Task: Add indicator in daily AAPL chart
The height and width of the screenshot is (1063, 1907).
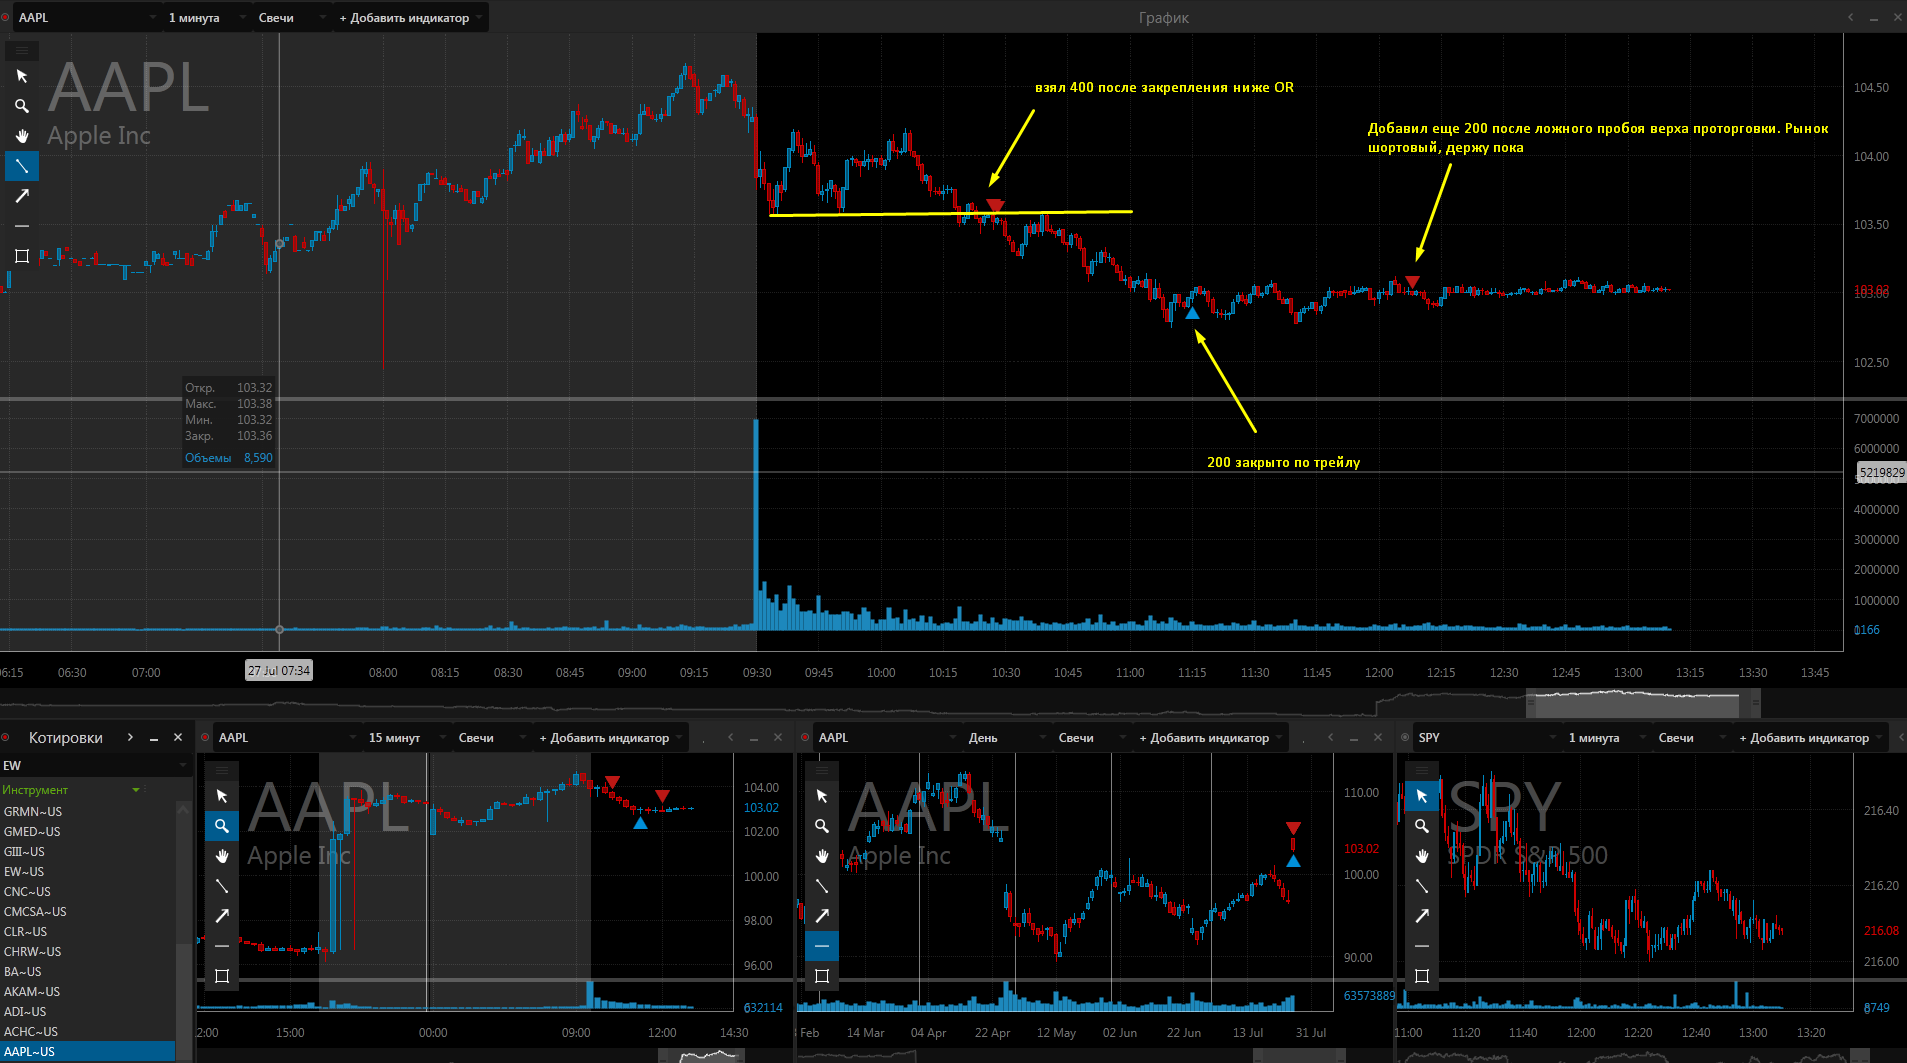Action: 1210,738
